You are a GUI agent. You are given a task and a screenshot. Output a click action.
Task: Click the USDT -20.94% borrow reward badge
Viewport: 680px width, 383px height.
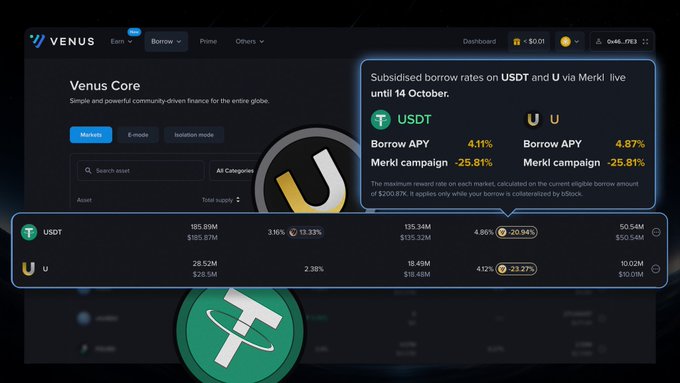[x=517, y=232]
